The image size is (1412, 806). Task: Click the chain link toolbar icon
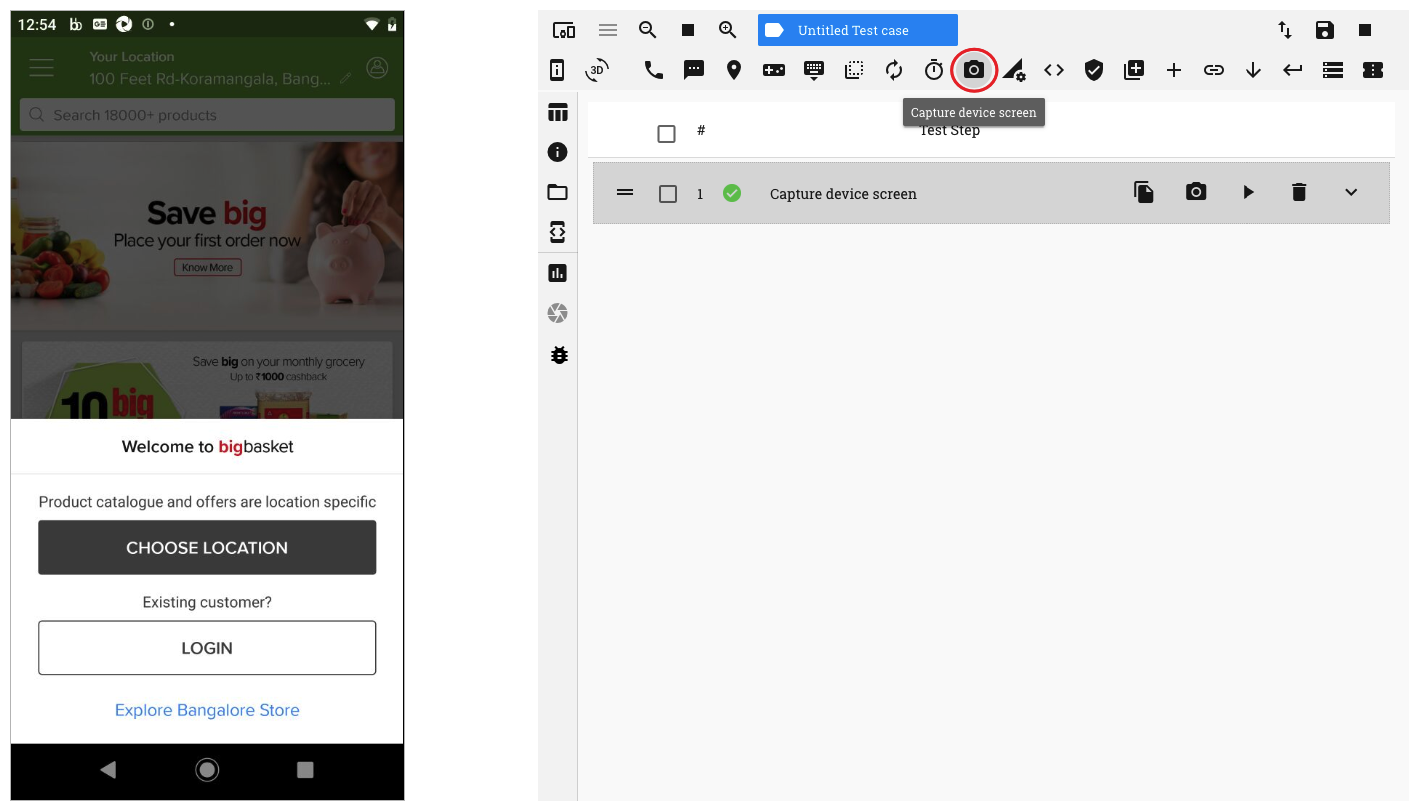click(1214, 70)
